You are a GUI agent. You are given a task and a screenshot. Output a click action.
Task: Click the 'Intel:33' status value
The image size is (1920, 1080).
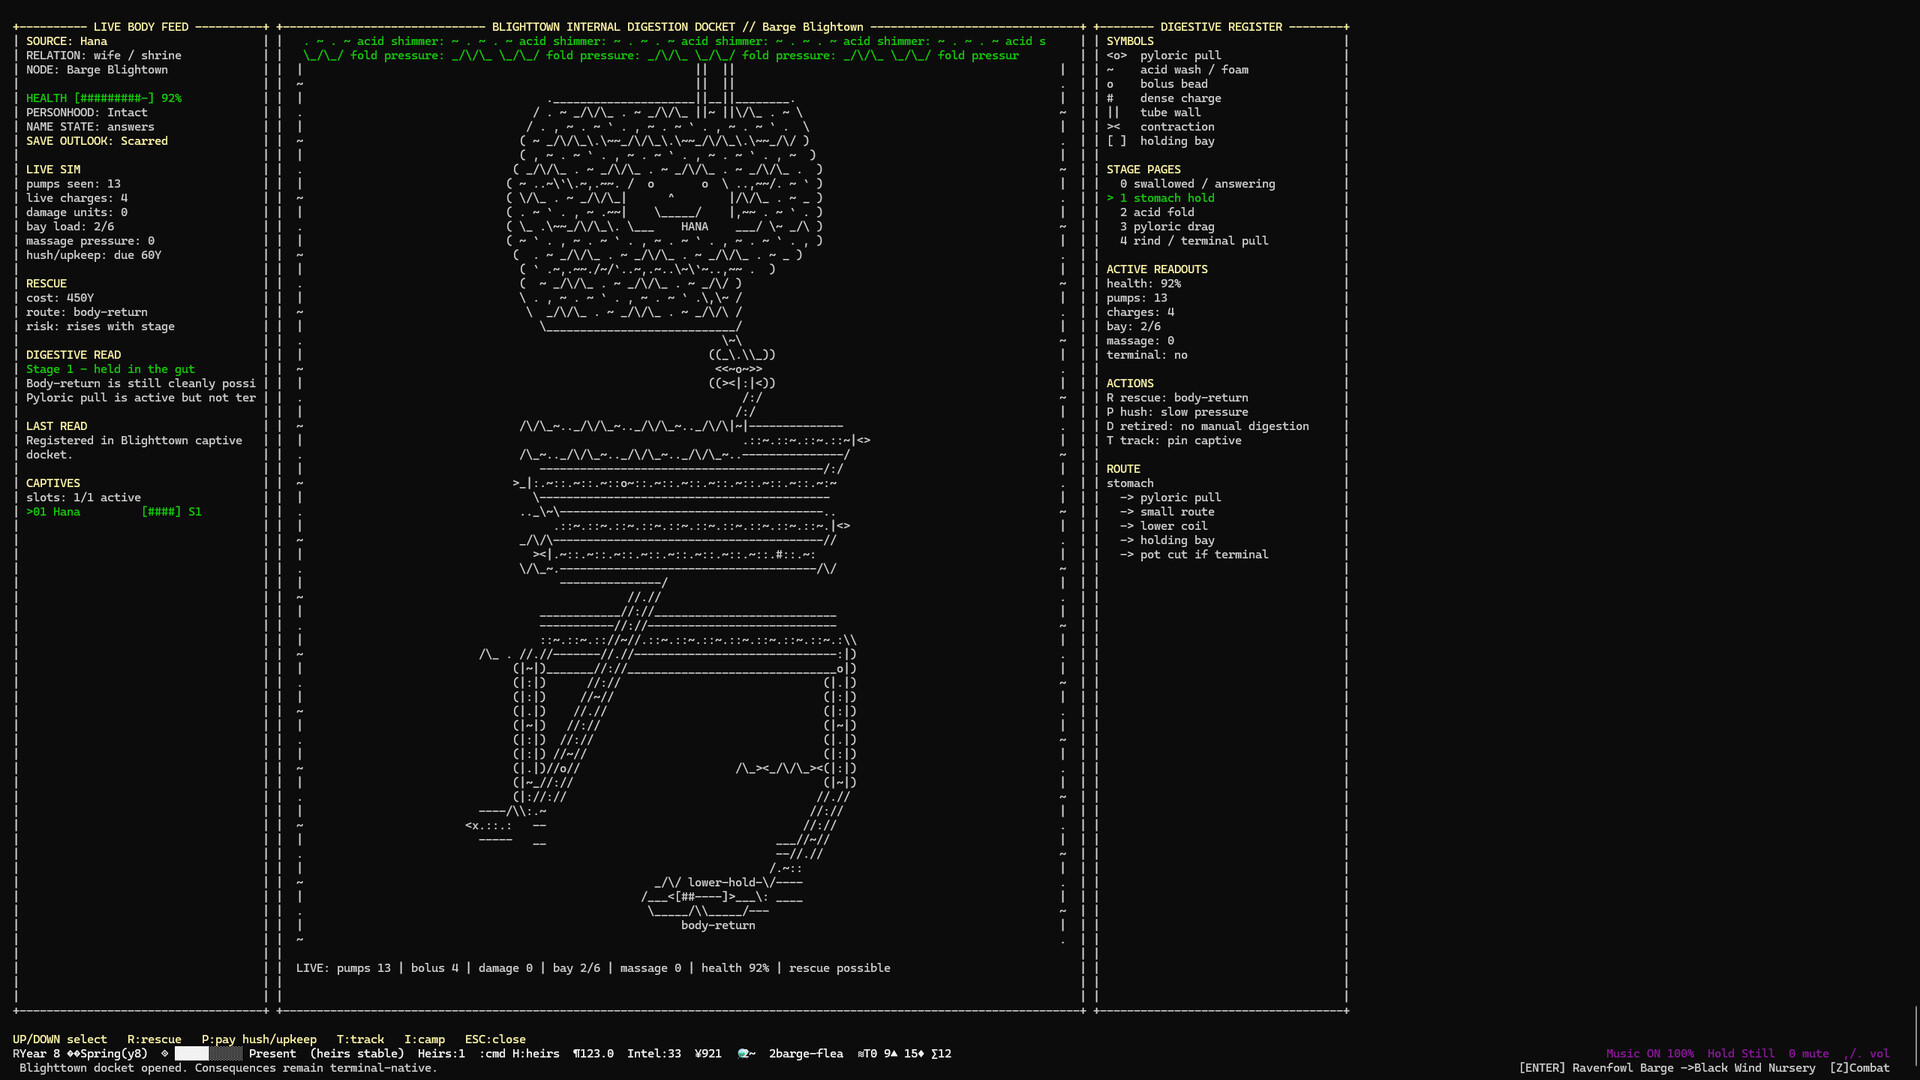(654, 1053)
